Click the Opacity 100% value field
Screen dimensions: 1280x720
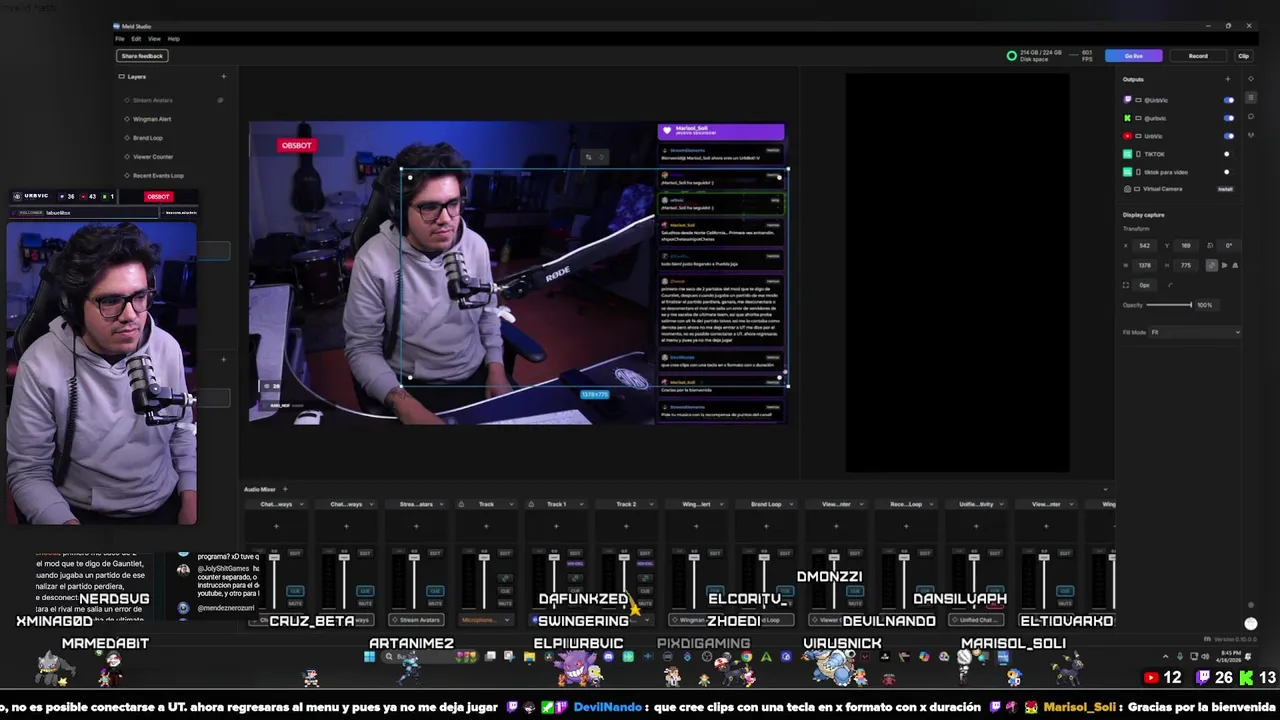coord(1205,305)
